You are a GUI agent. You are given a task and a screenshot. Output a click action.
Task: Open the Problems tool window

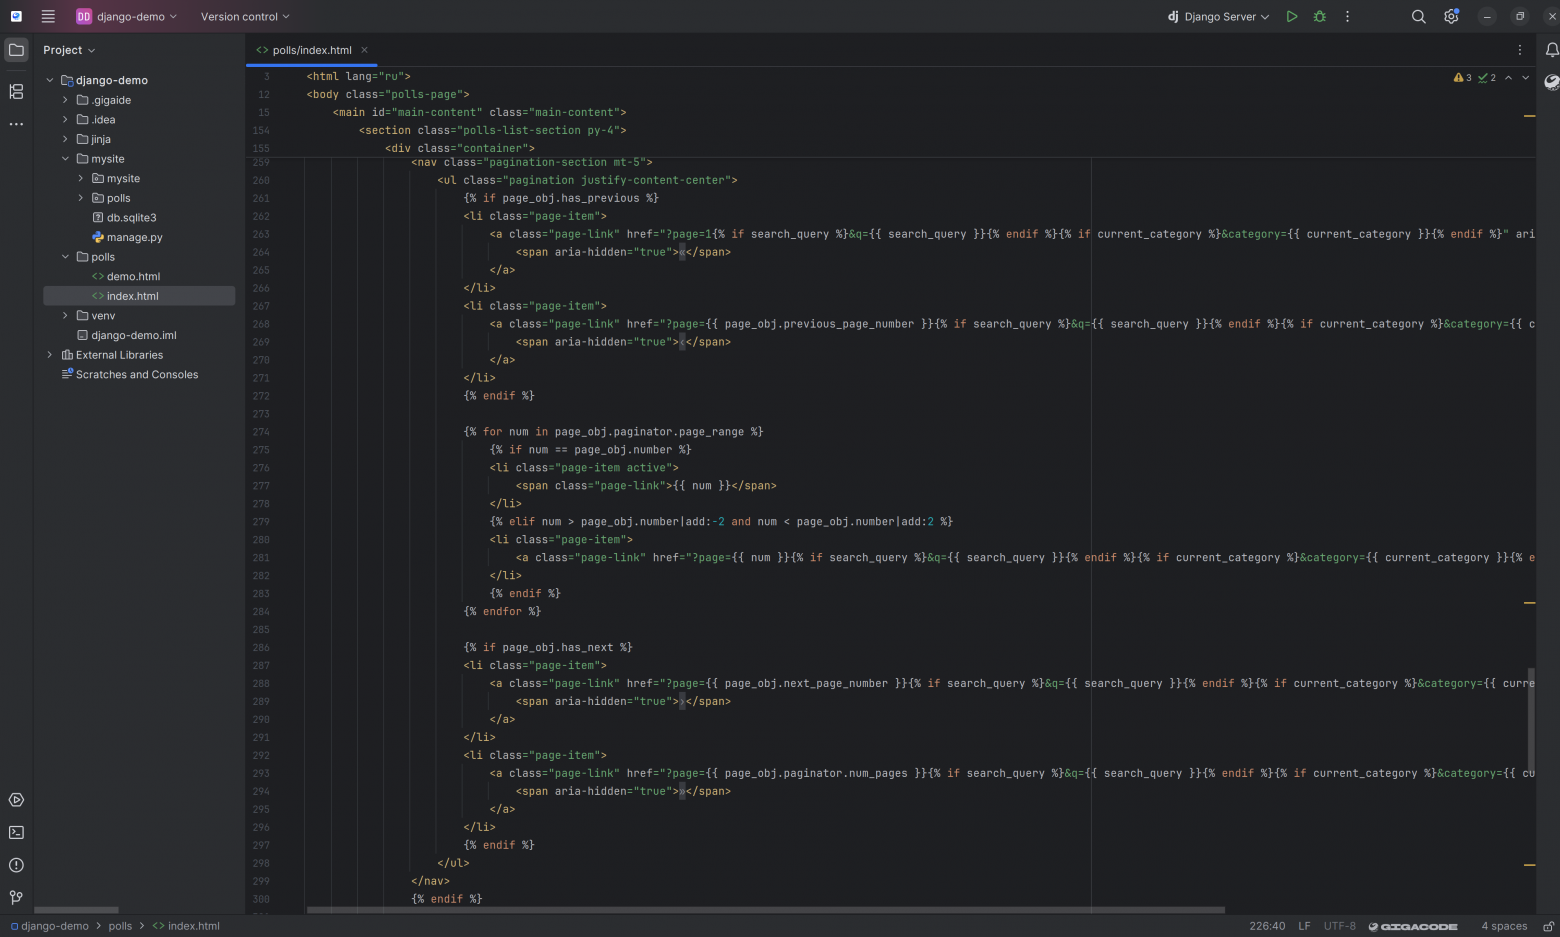(16, 865)
